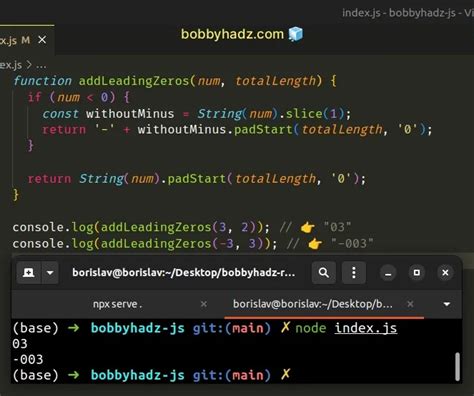Open terminal three-dot menu
The width and height of the screenshot is (474, 396).
354,273
